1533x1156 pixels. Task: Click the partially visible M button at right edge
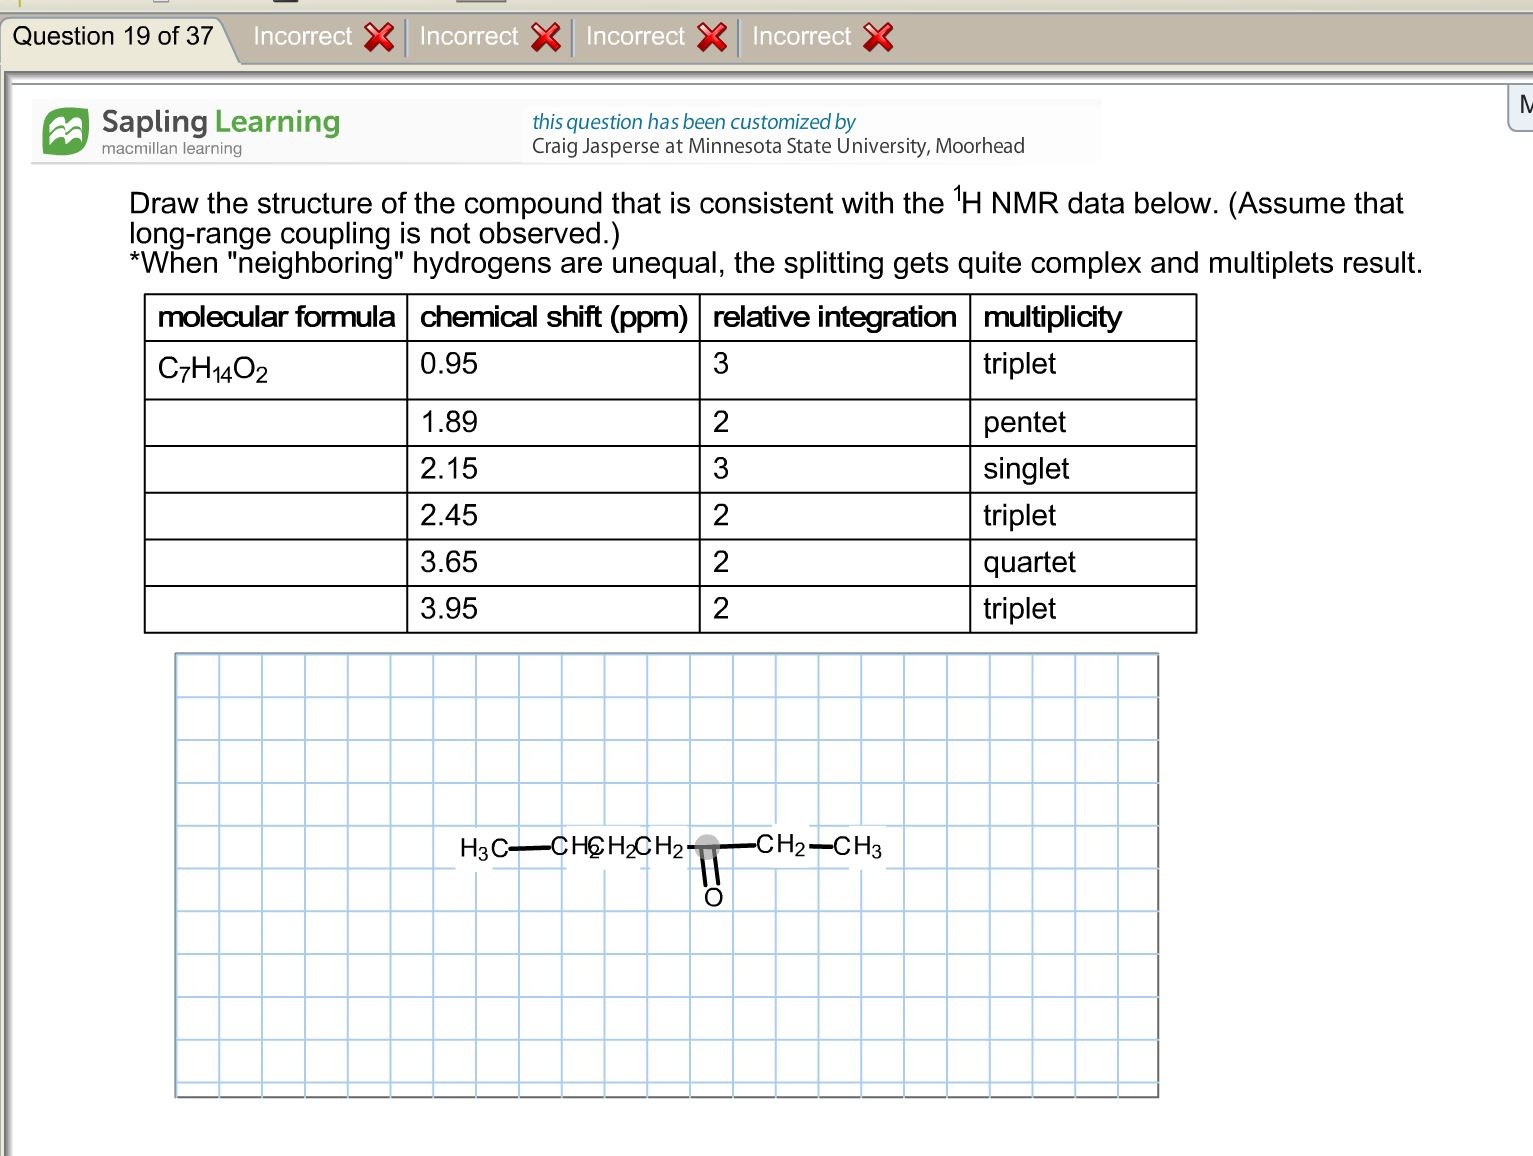pyautogui.click(x=1522, y=105)
